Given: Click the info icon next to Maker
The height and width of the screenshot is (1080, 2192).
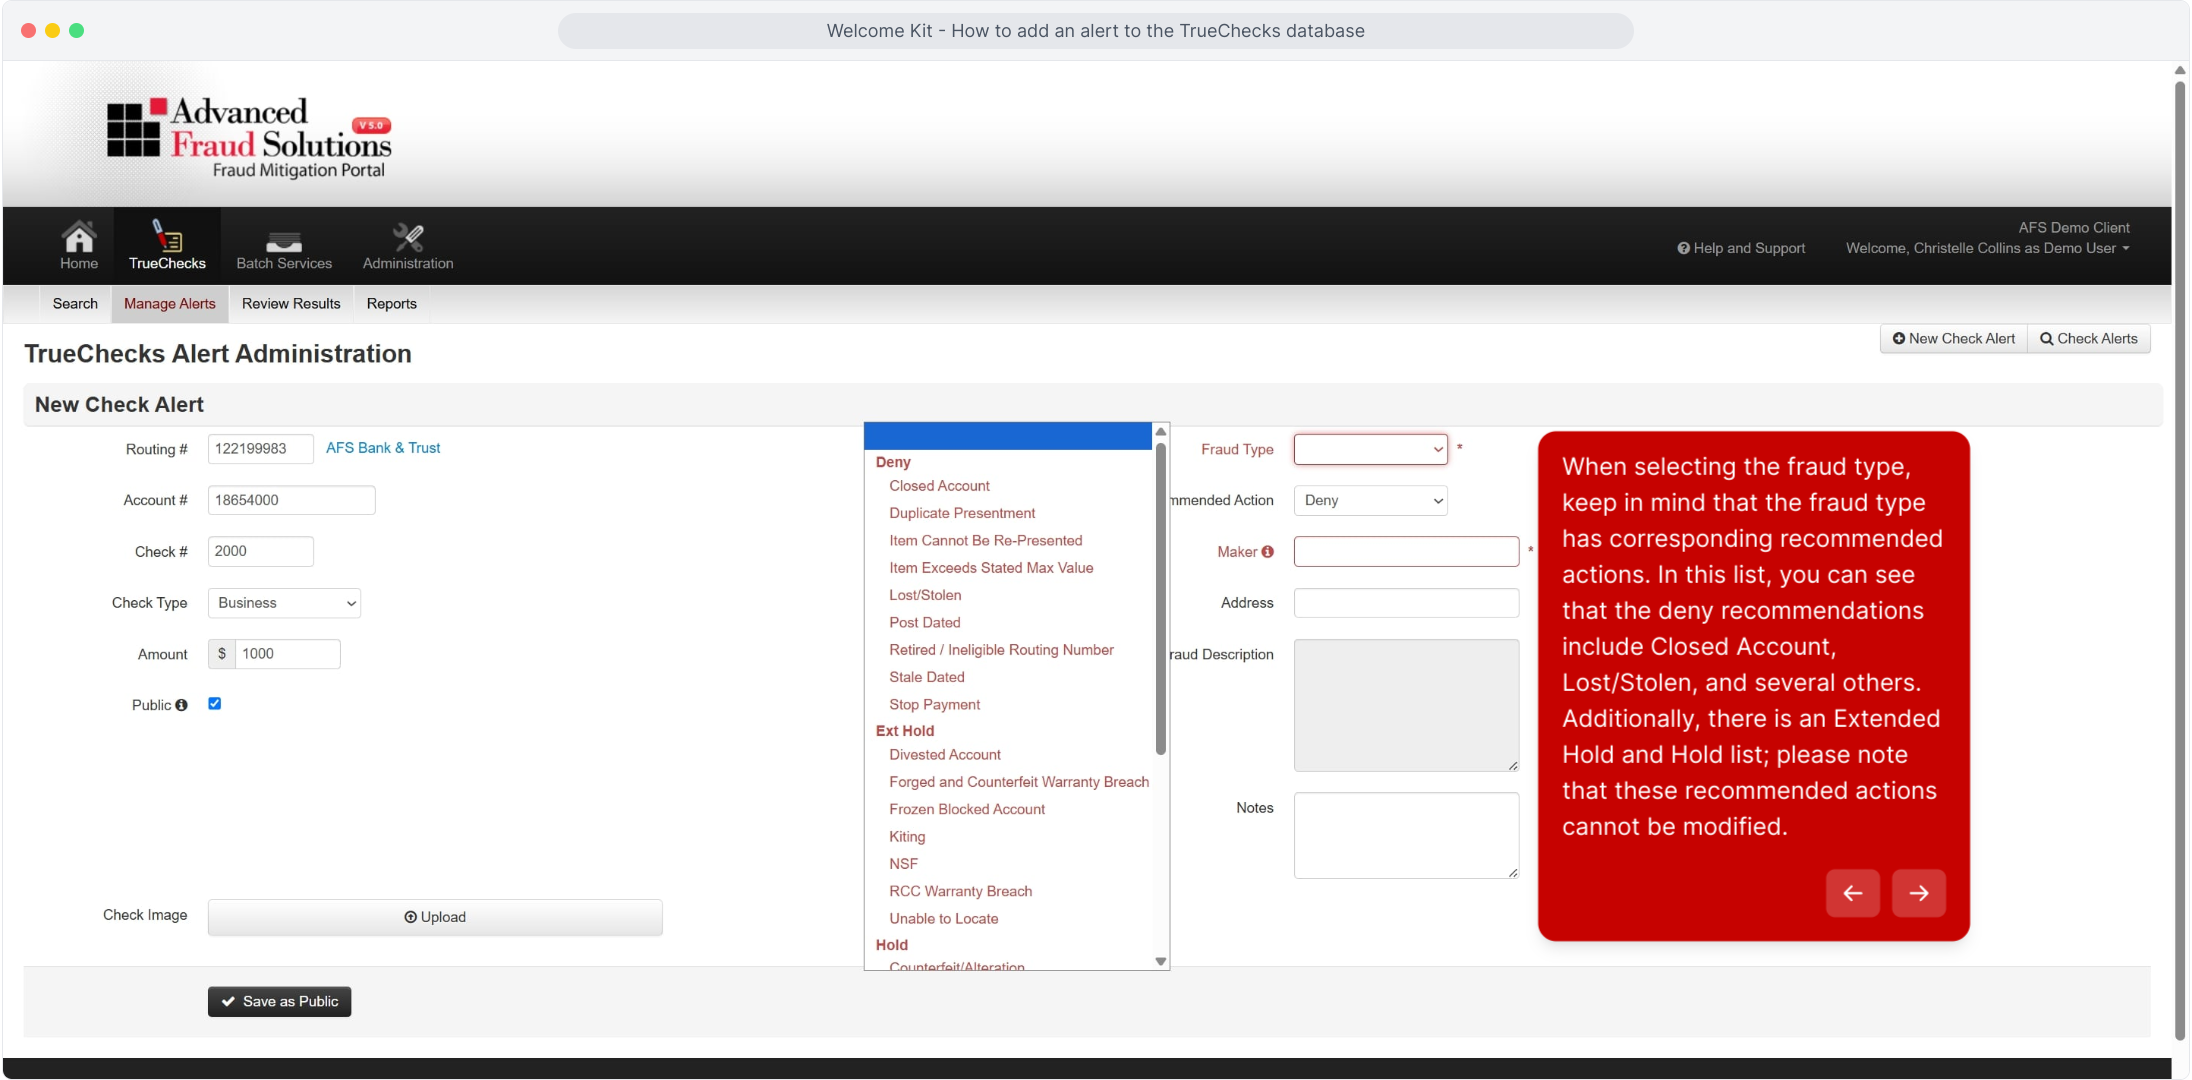Looking at the screenshot, I should pos(1268,552).
